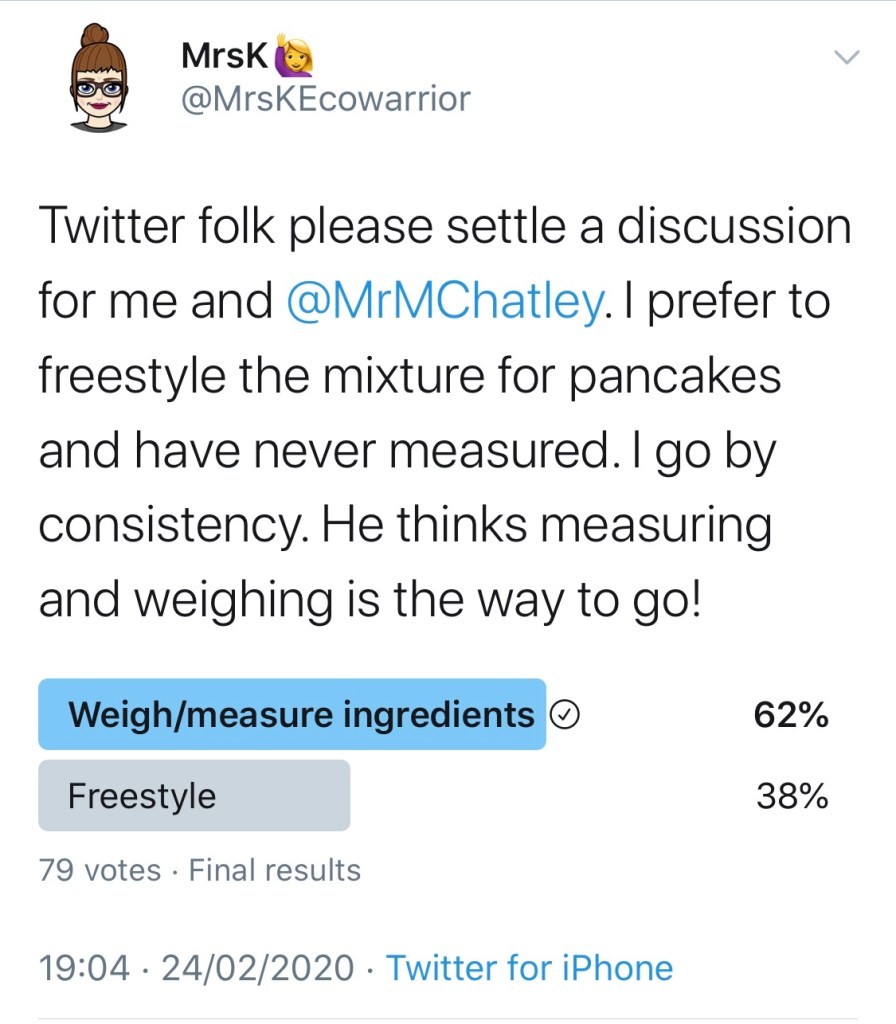Click the 19:04 timestamp

pyautogui.click(x=85, y=968)
